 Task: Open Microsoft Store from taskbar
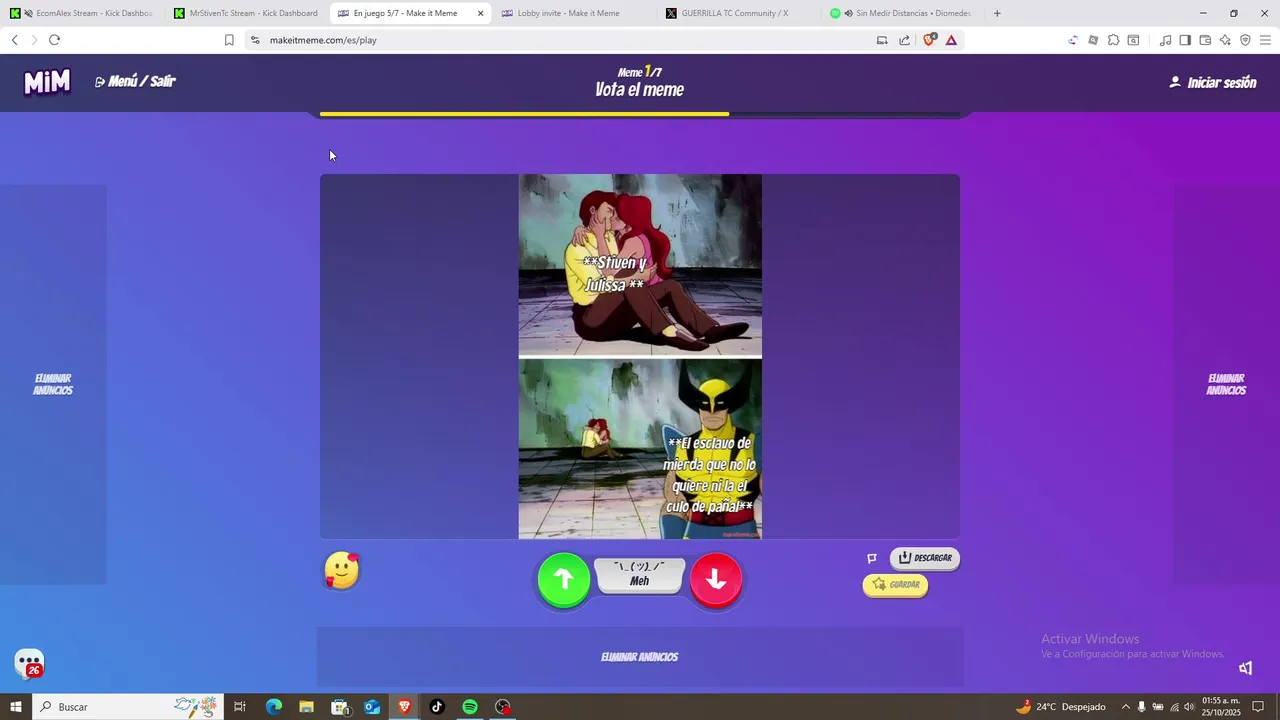[x=339, y=707]
